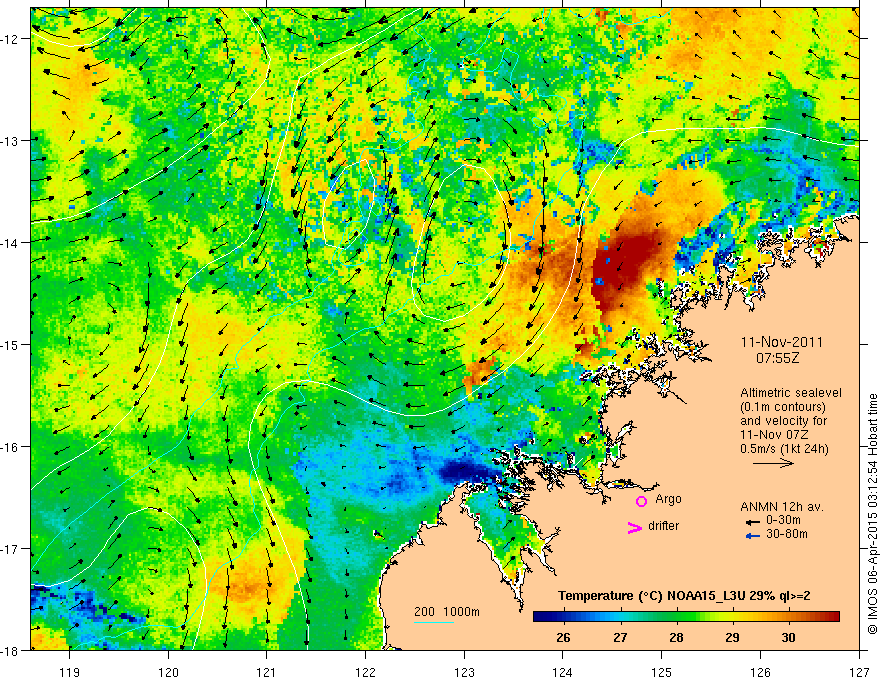This screenshot has height=680, width=880.
Task: Click the 'drifter' label
Action: (663, 526)
